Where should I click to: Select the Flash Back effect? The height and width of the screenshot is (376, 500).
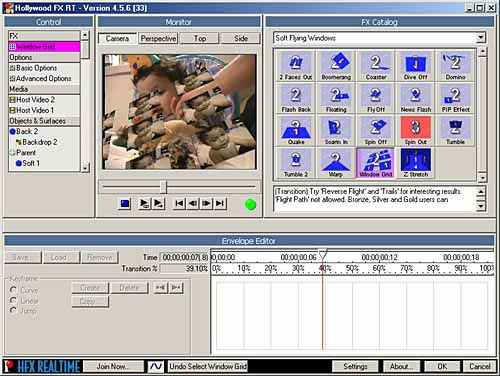coord(296,98)
